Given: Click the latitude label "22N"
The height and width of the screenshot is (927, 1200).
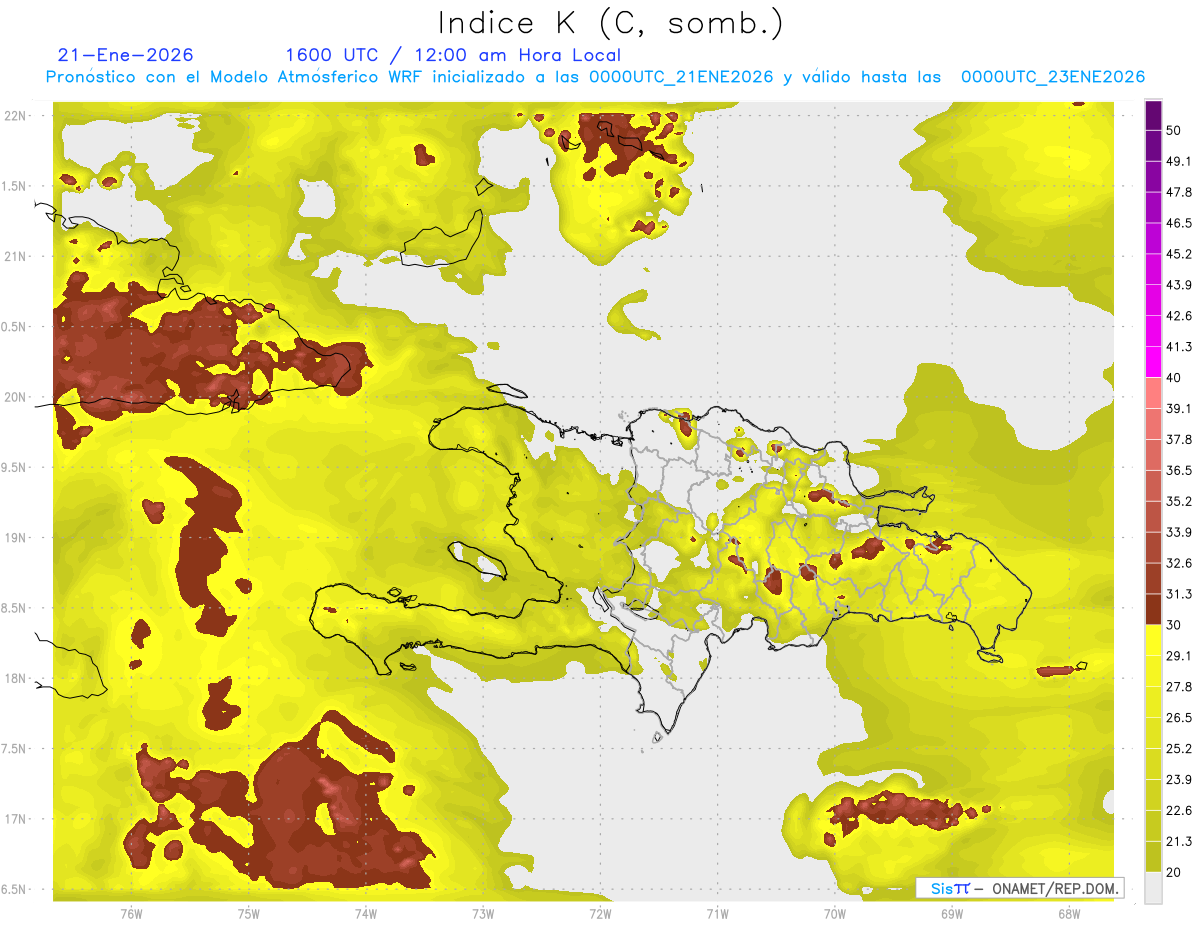Looking at the screenshot, I should (x=16, y=116).
